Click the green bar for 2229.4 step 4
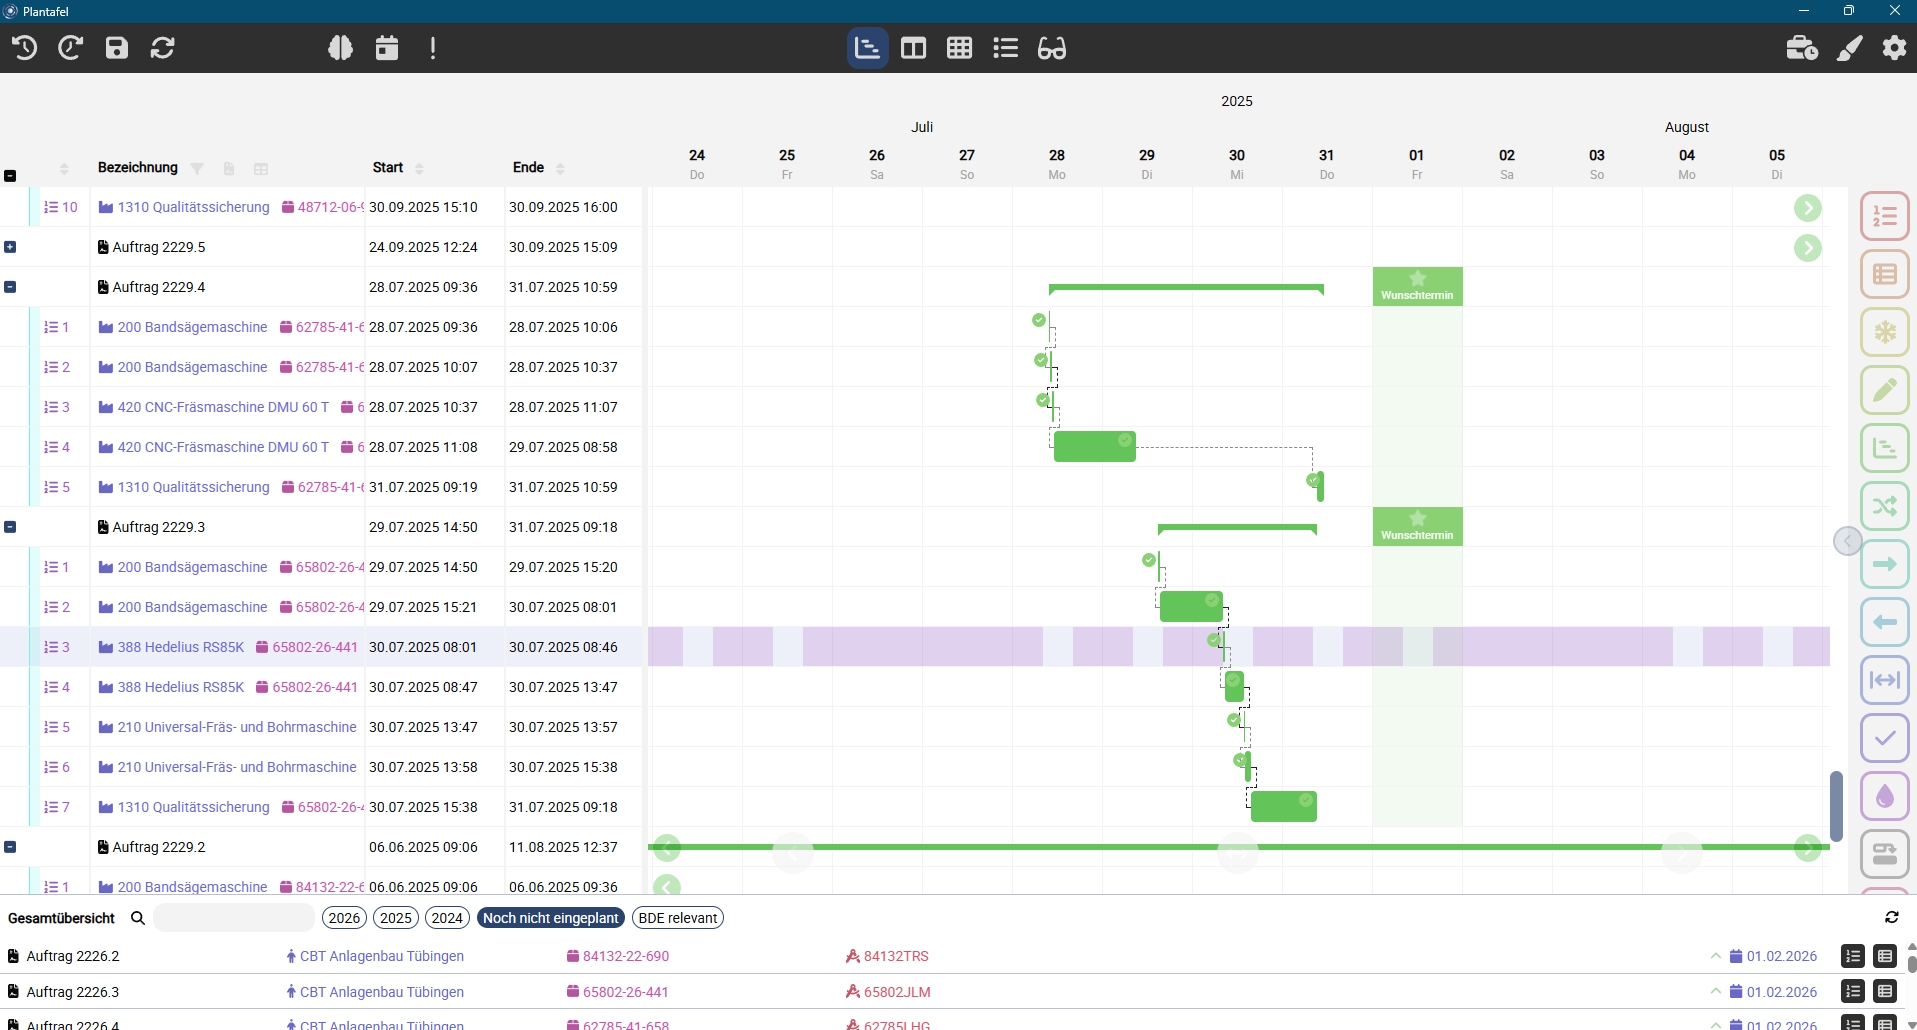The width and height of the screenshot is (1917, 1030). (1095, 446)
